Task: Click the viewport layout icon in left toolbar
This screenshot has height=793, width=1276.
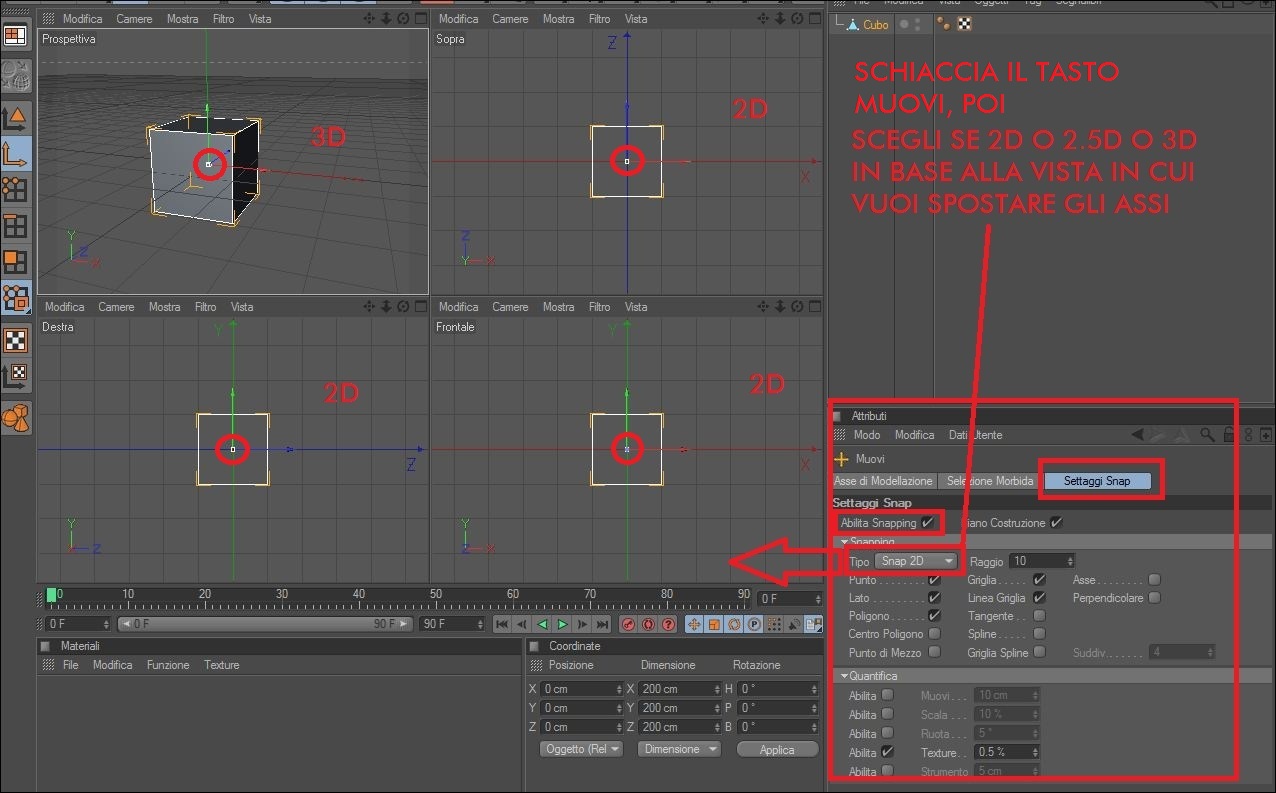Action: click(15, 36)
